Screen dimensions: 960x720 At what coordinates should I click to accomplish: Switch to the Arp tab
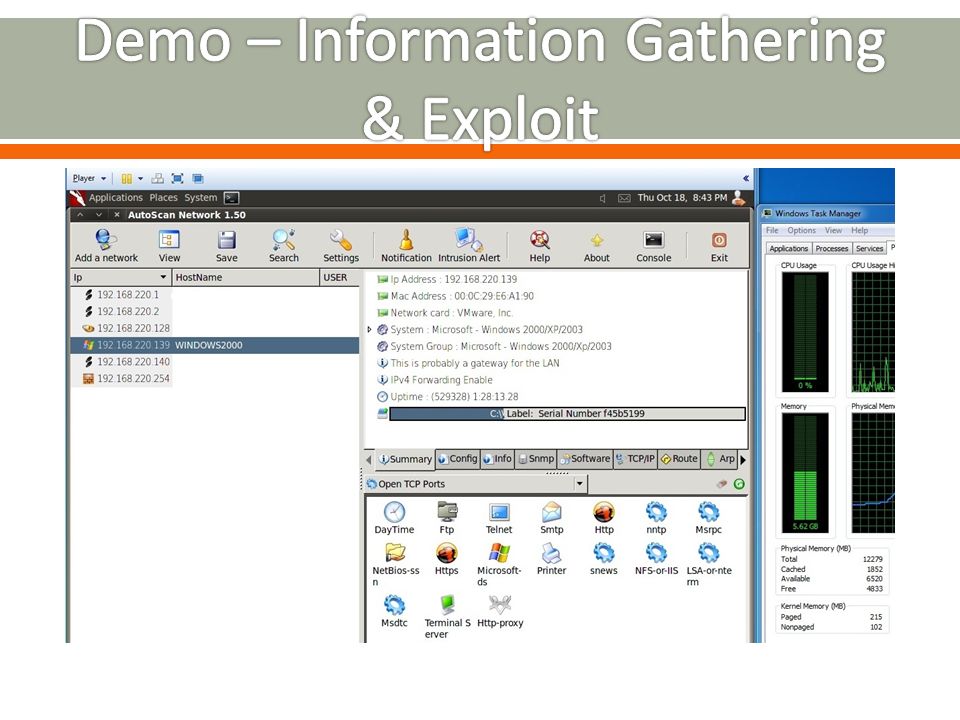point(721,459)
